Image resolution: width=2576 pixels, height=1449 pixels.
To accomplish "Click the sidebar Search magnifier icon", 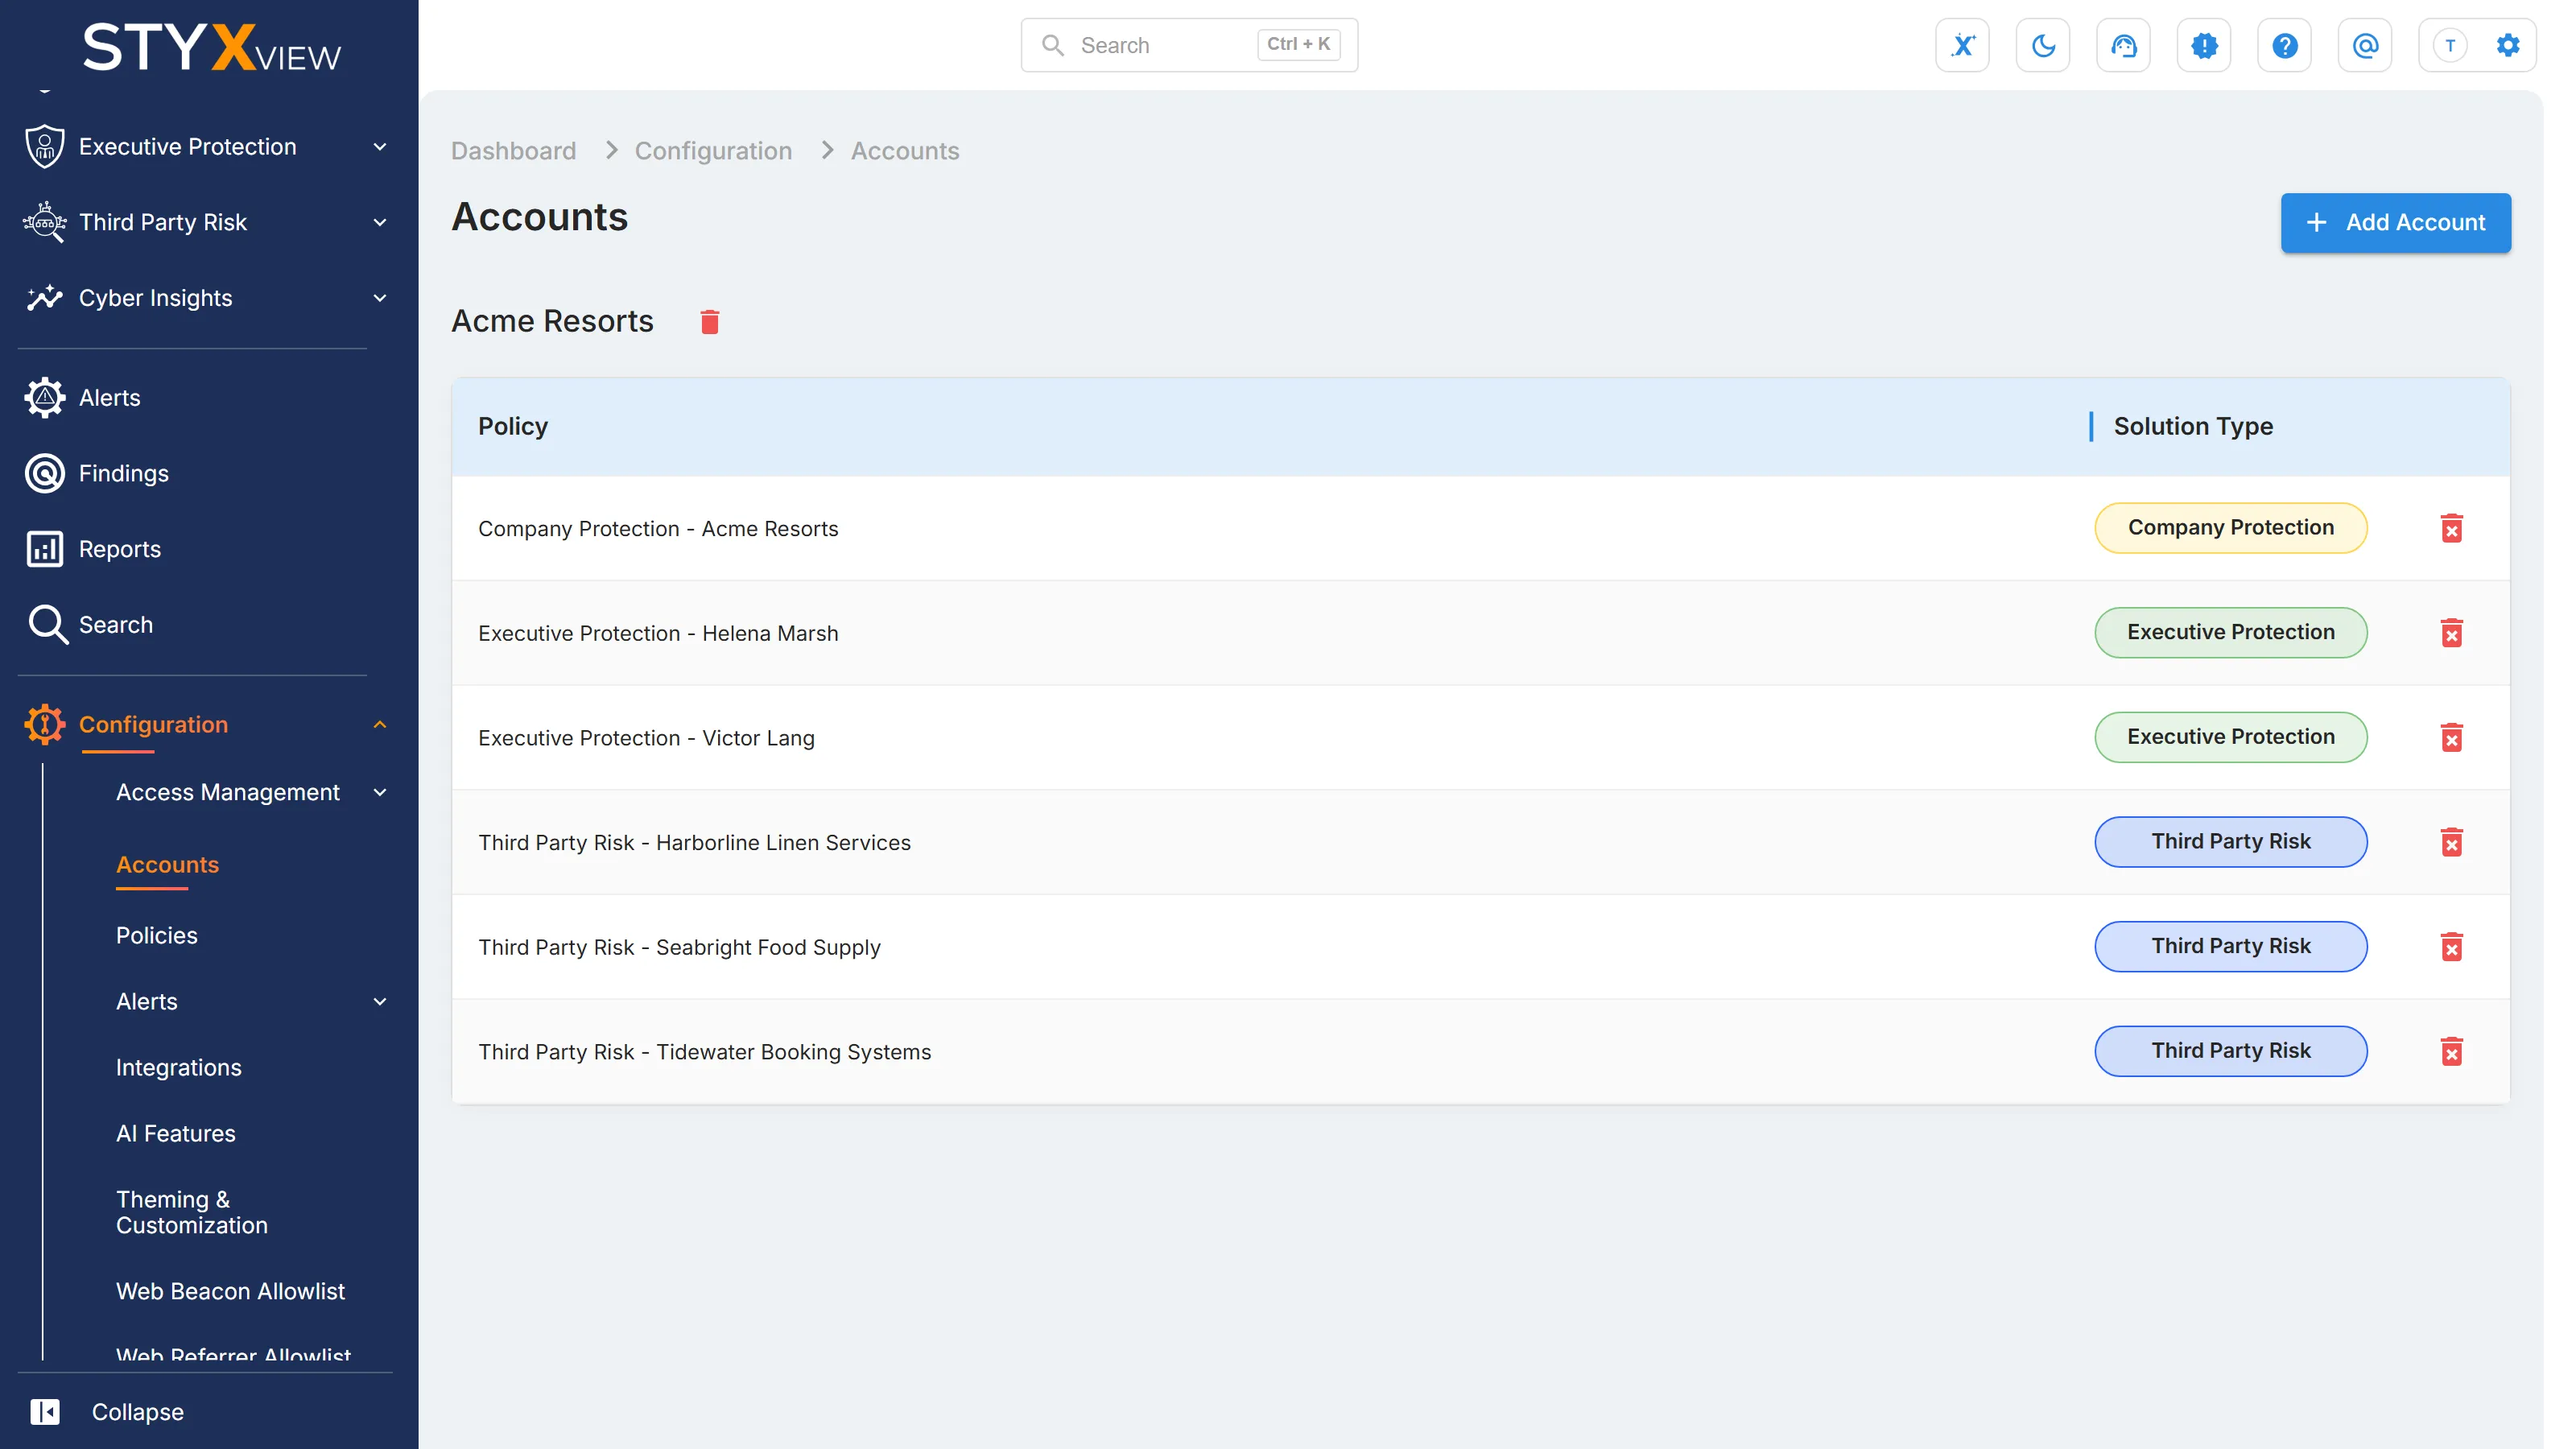I will pos(47,625).
